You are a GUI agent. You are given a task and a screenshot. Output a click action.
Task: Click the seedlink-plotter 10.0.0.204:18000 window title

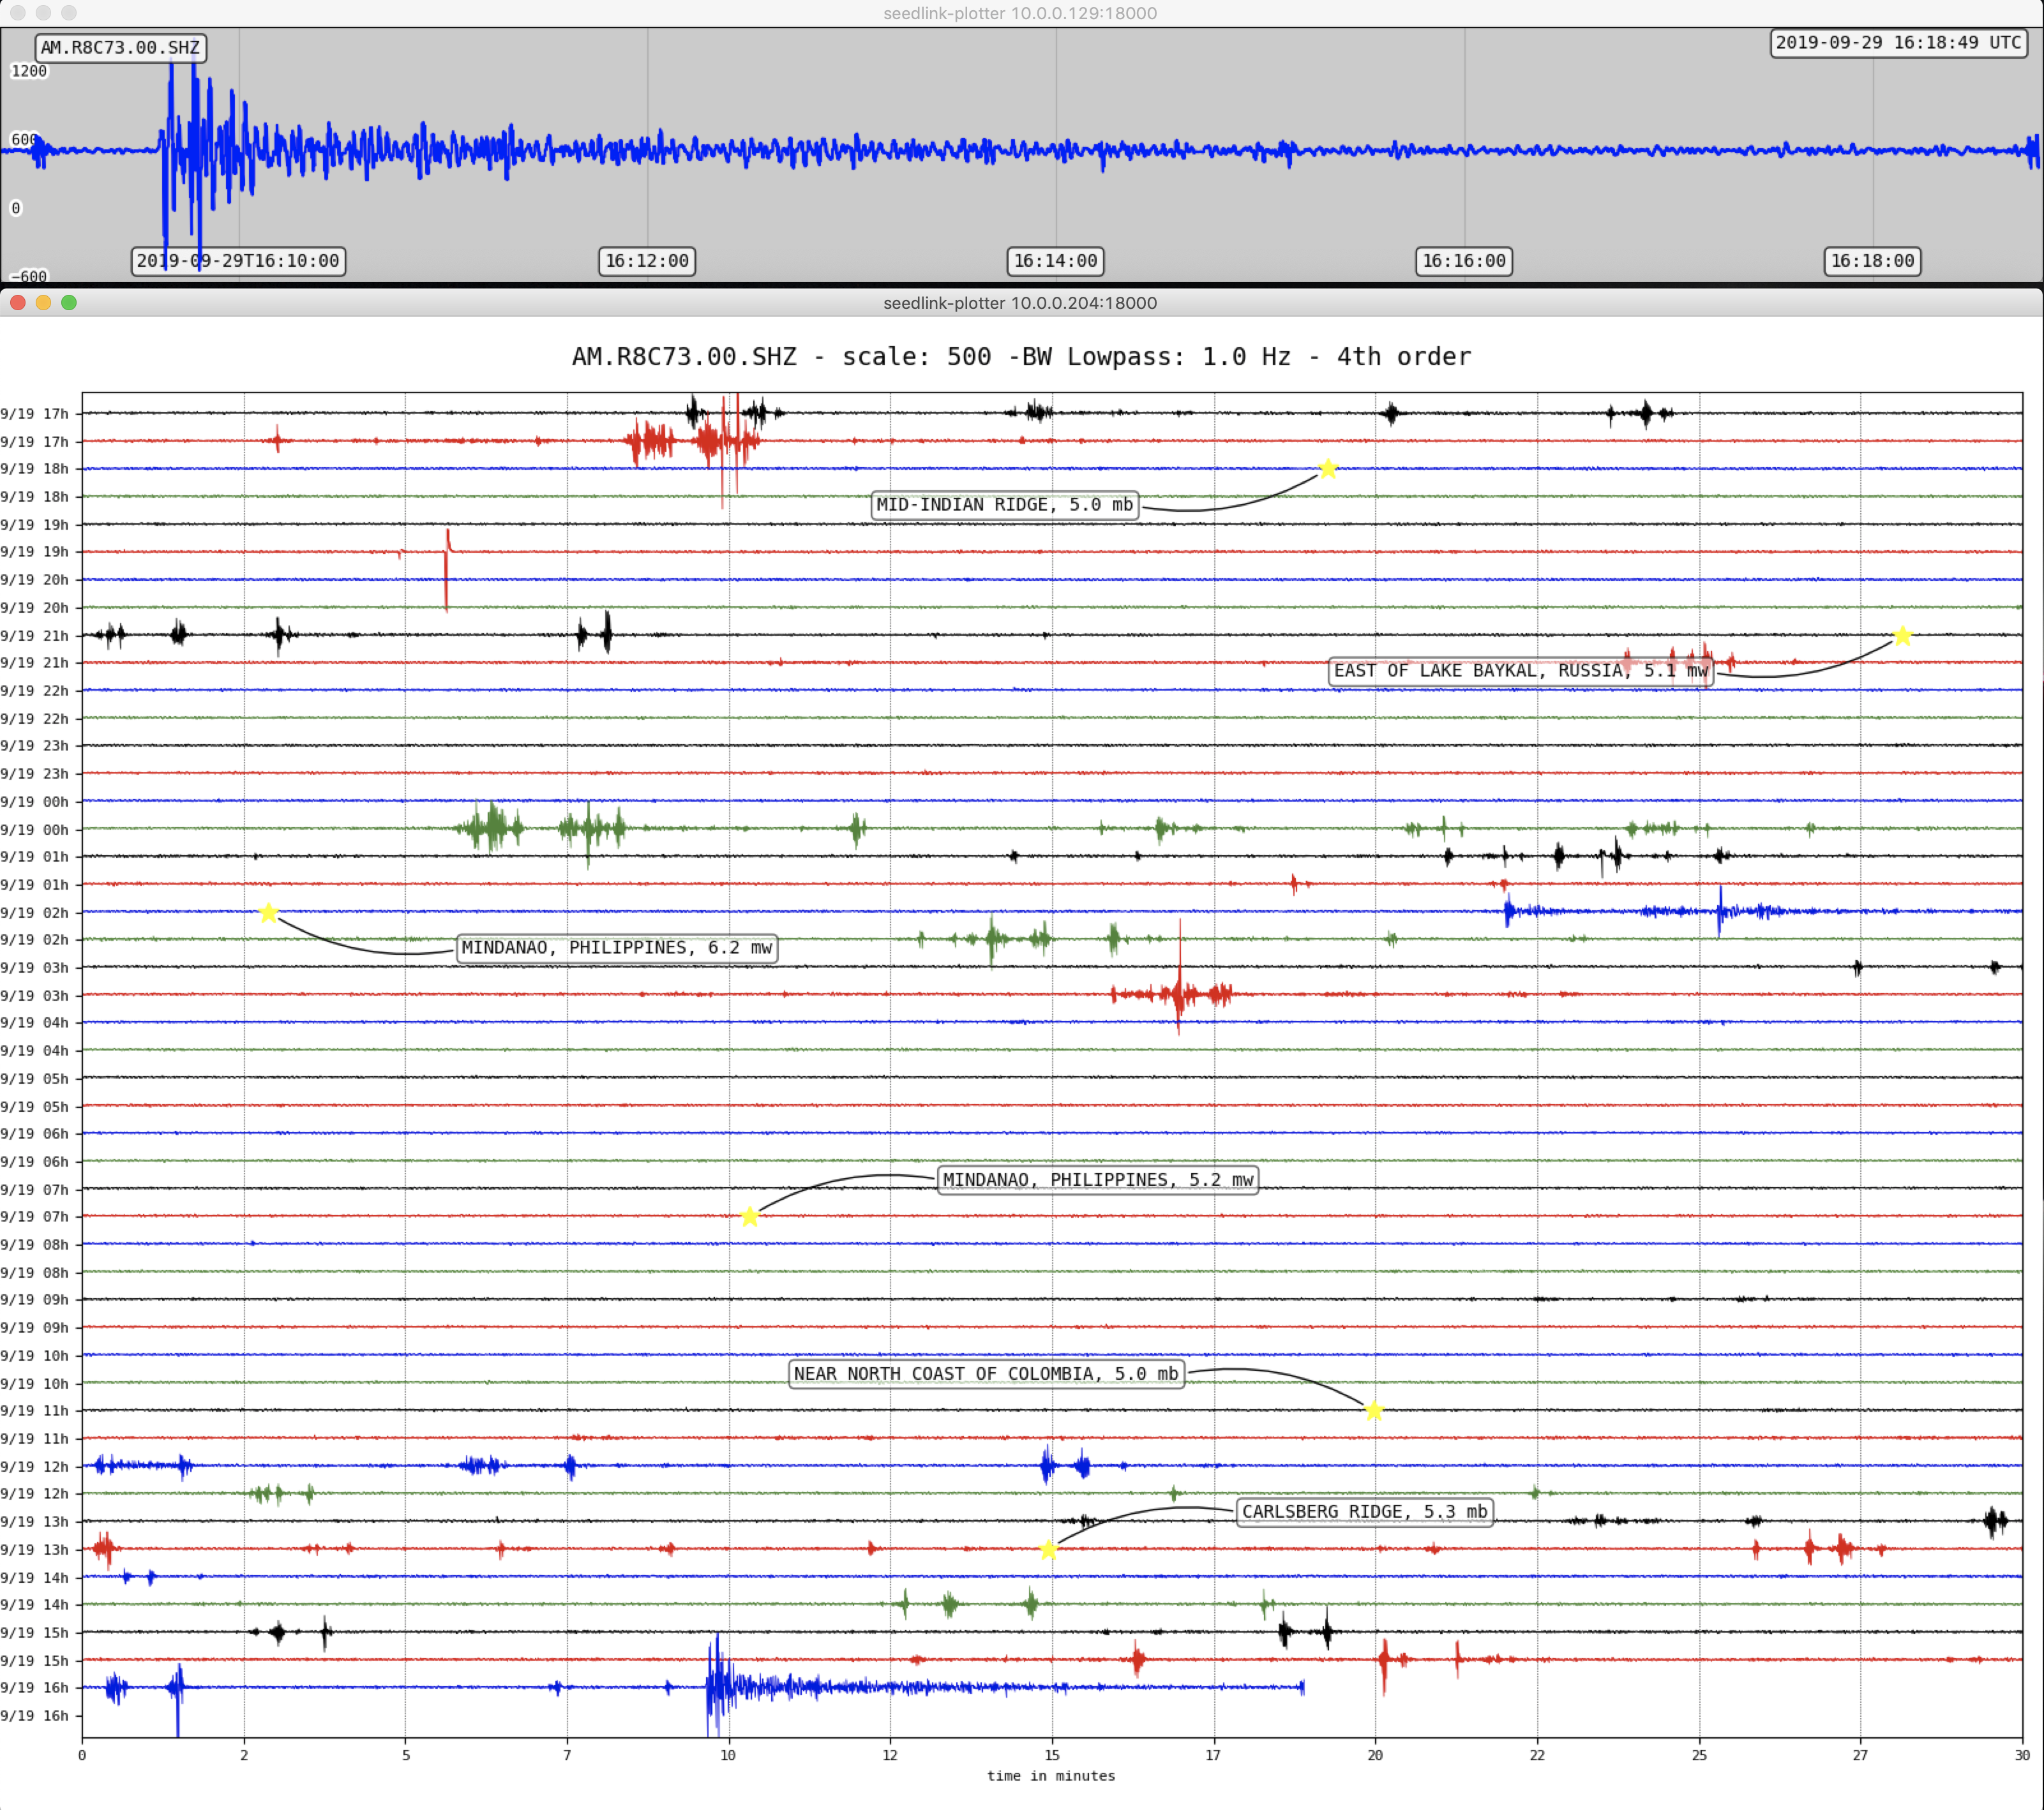point(1020,303)
